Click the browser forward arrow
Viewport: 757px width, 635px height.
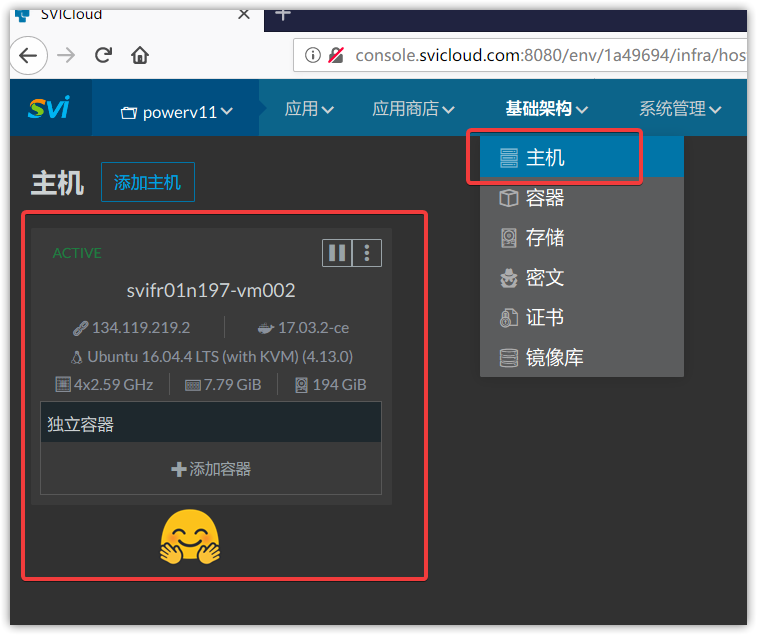coord(66,56)
